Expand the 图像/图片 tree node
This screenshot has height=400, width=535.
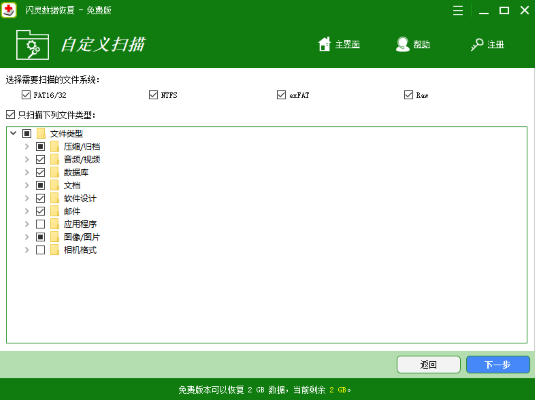[x=27, y=237]
